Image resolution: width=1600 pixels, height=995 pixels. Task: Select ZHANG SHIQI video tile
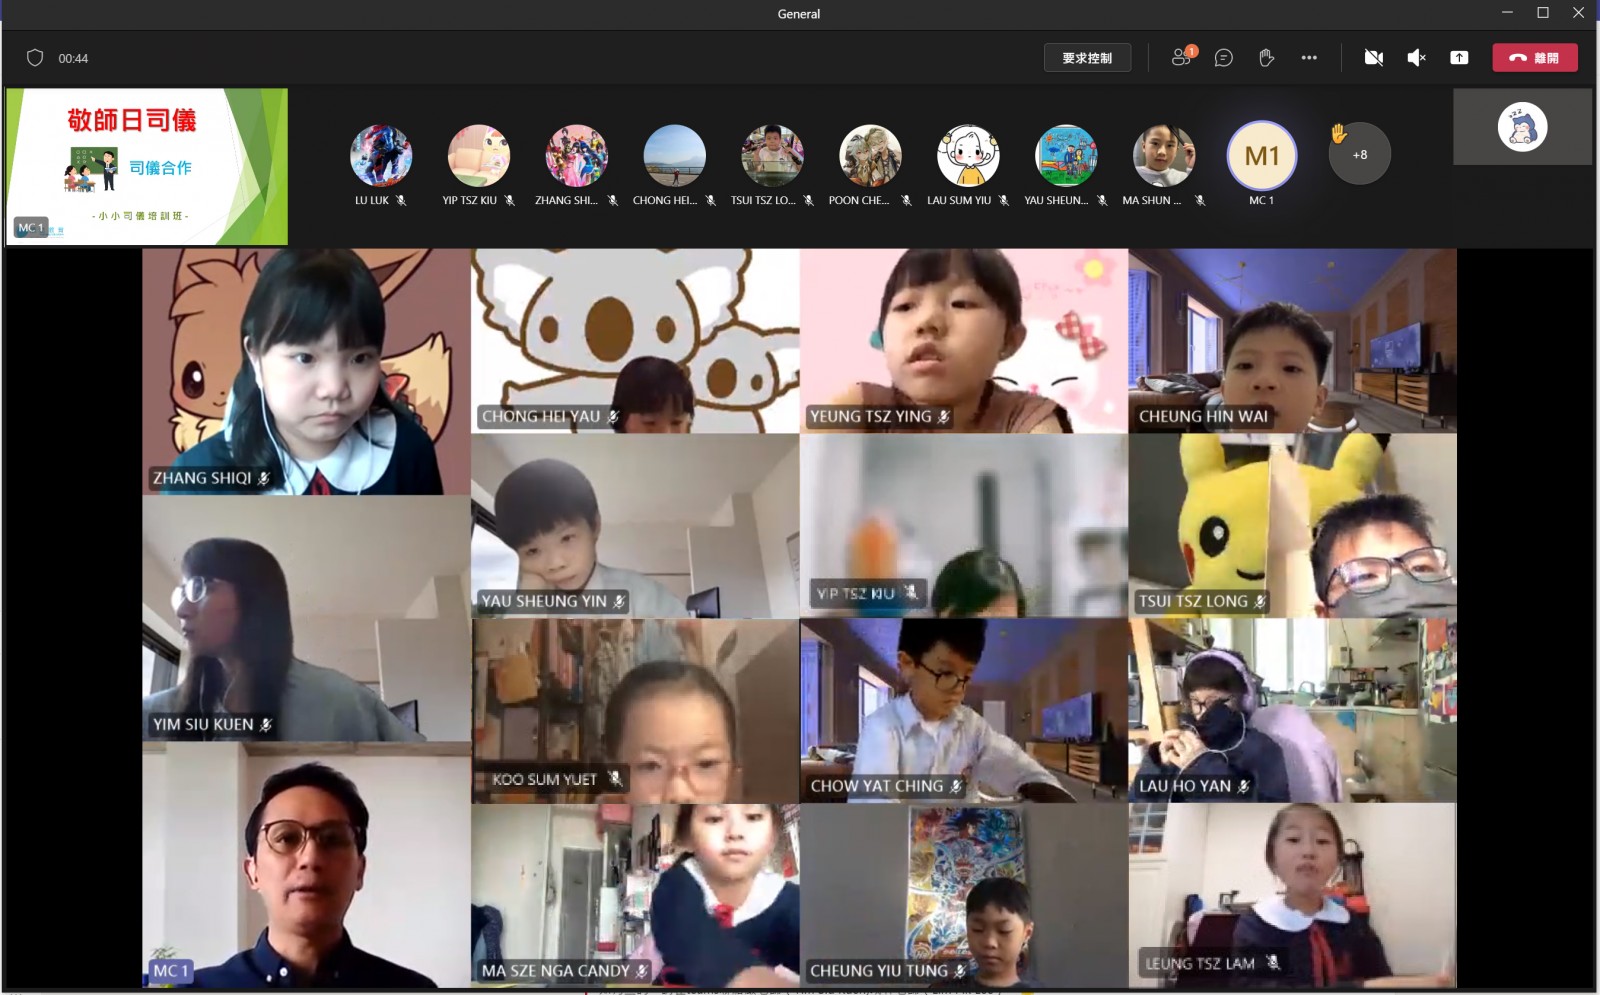click(x=307, y=372)
